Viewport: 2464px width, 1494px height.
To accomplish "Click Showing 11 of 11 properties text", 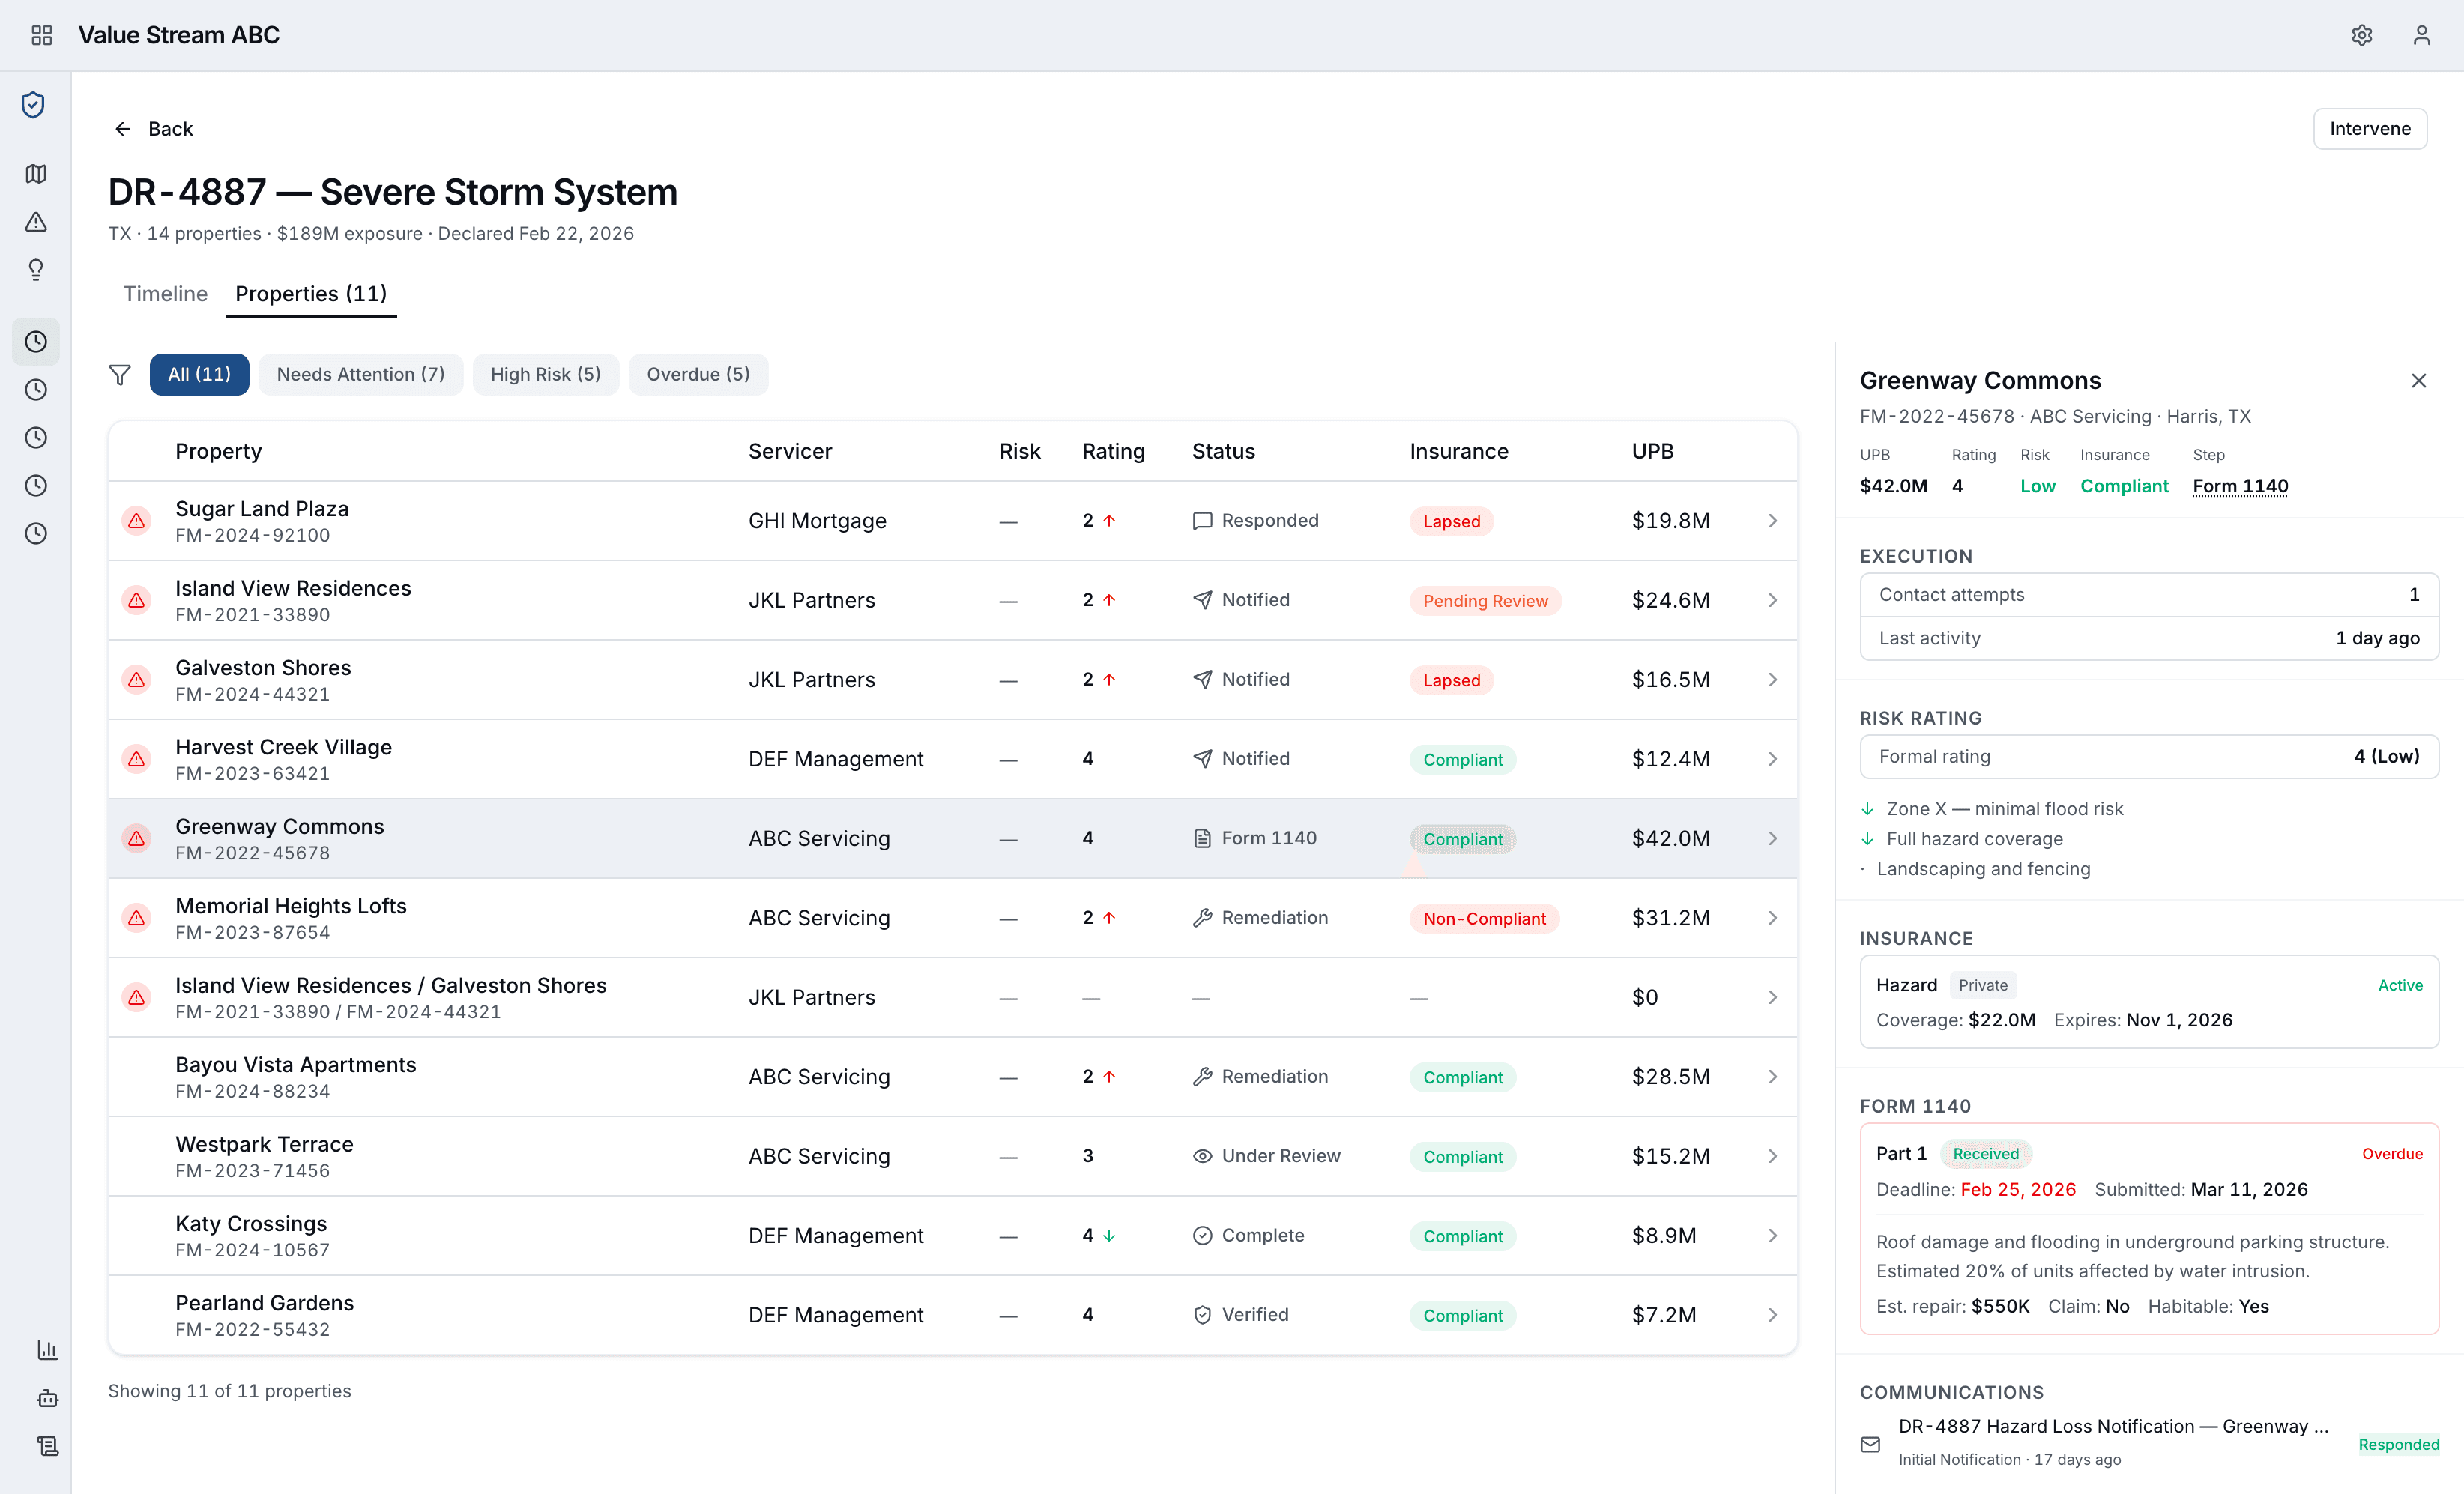I will tap(229, 1391).
